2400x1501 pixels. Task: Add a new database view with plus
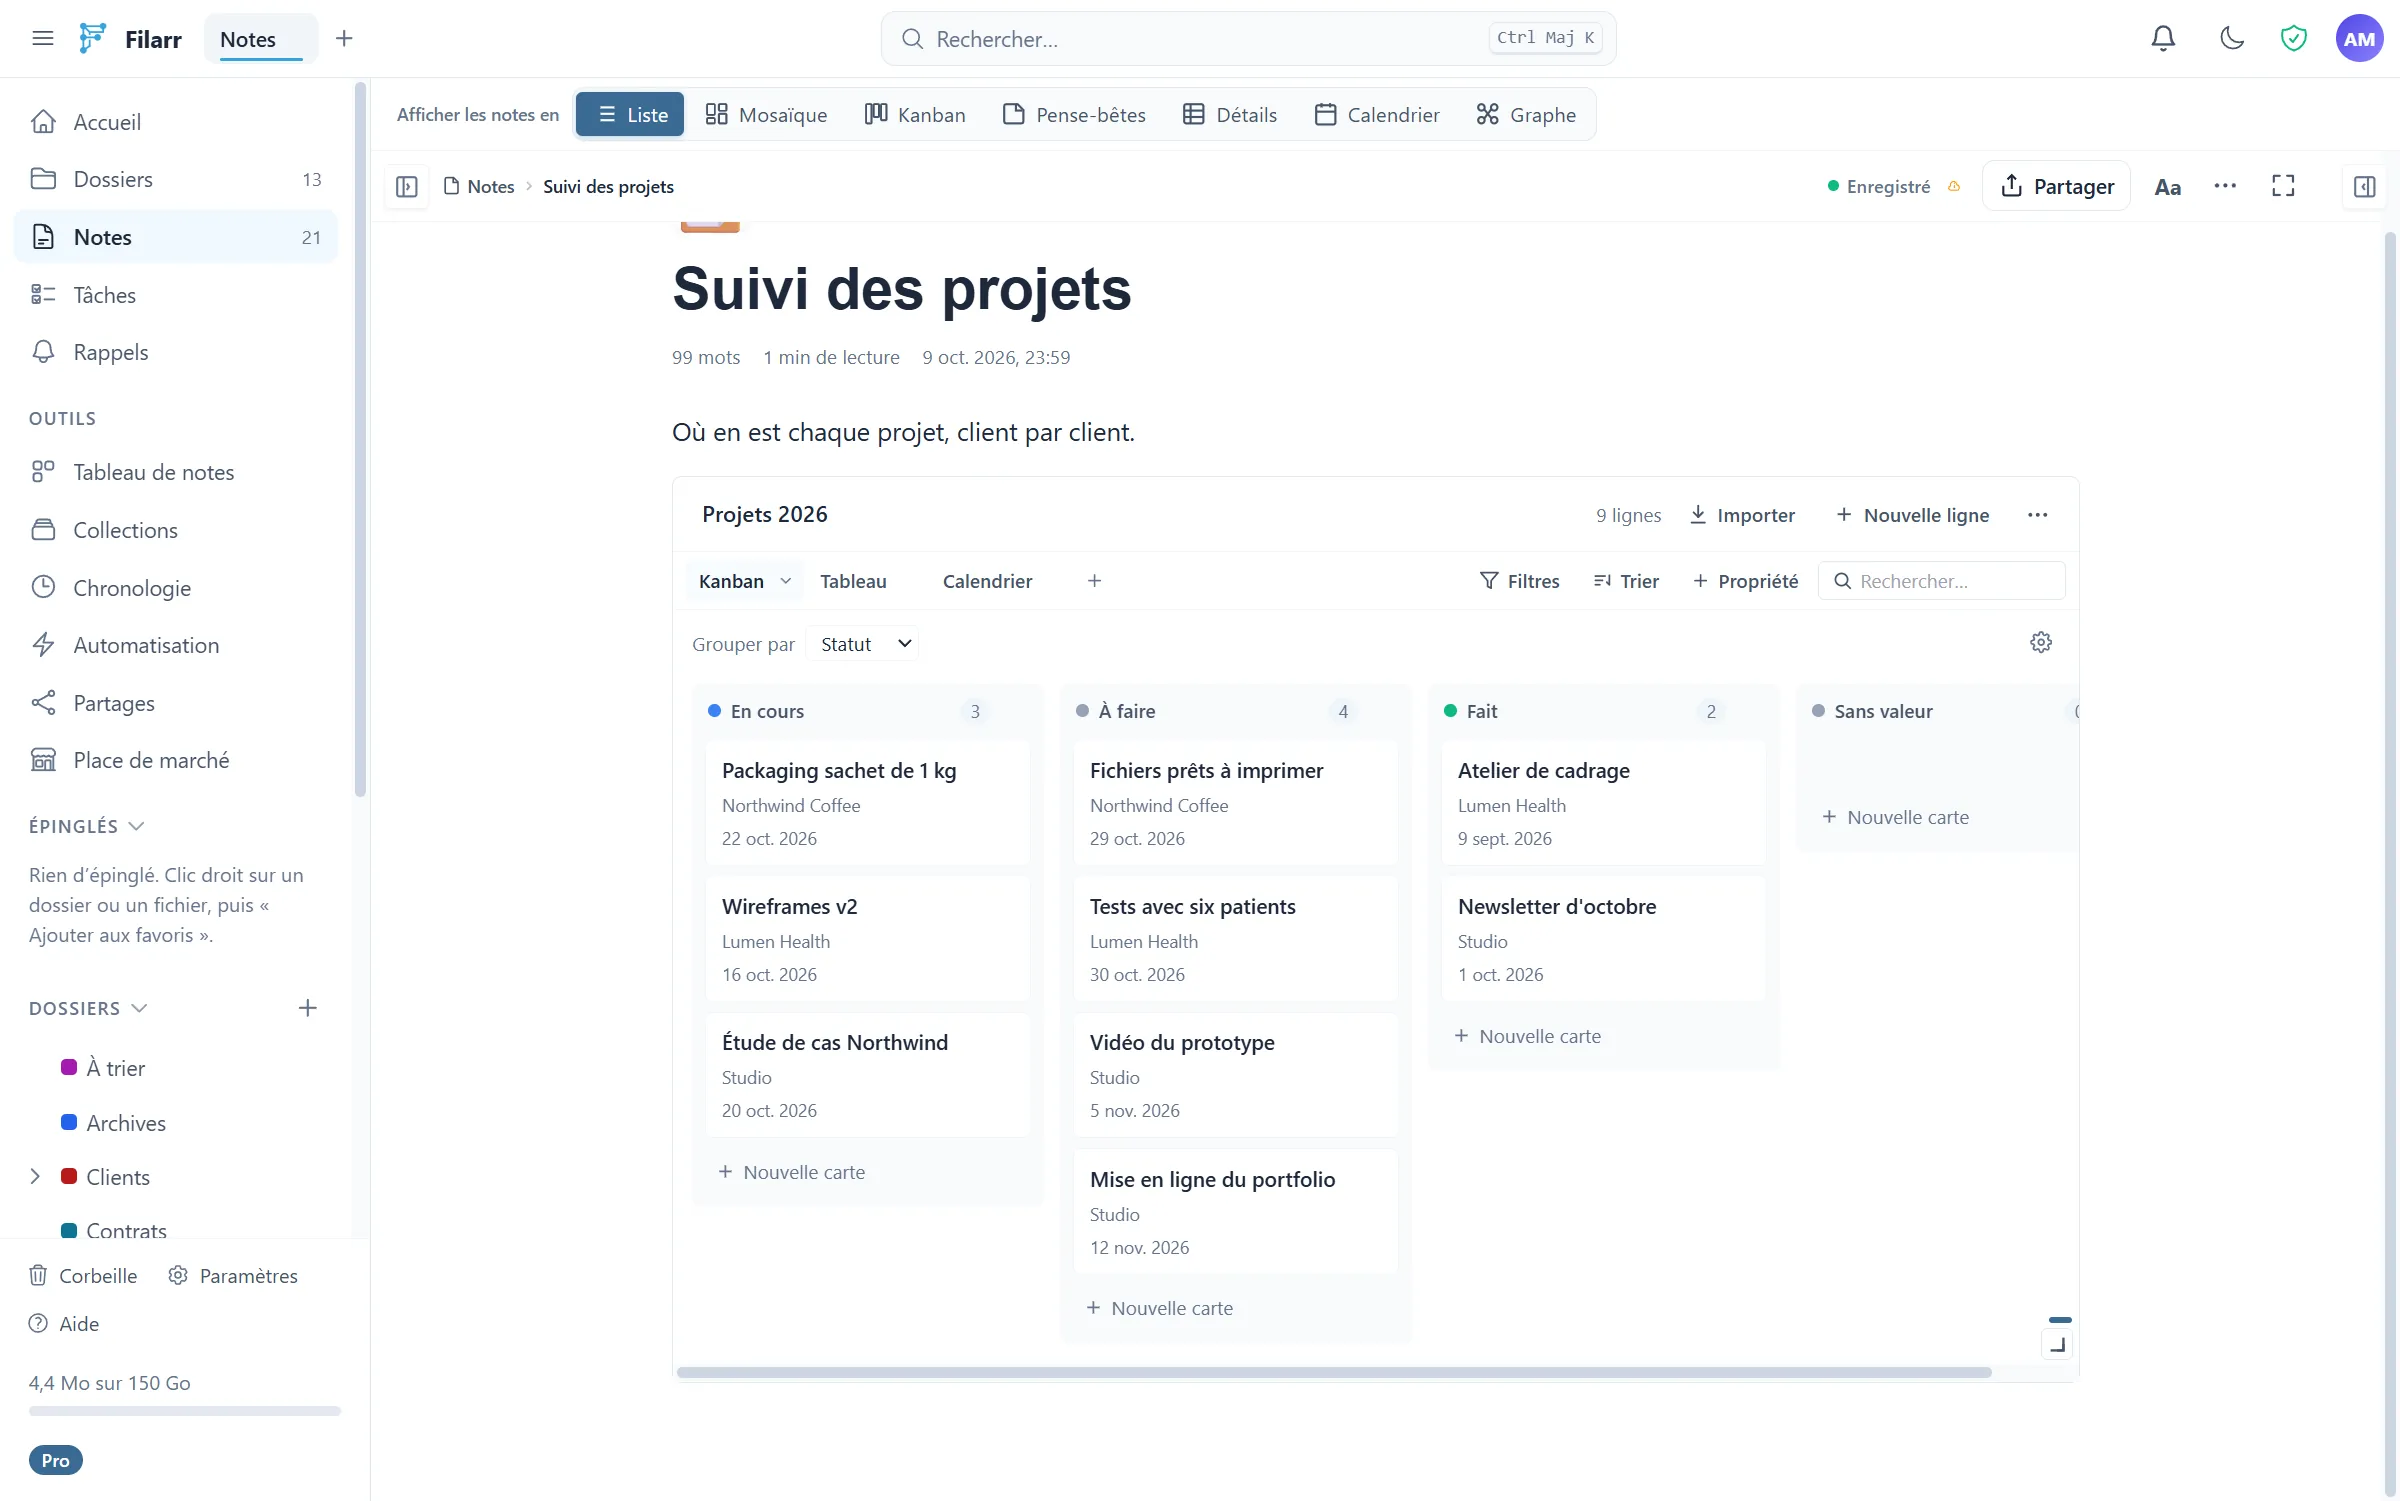pos(1094,581)
